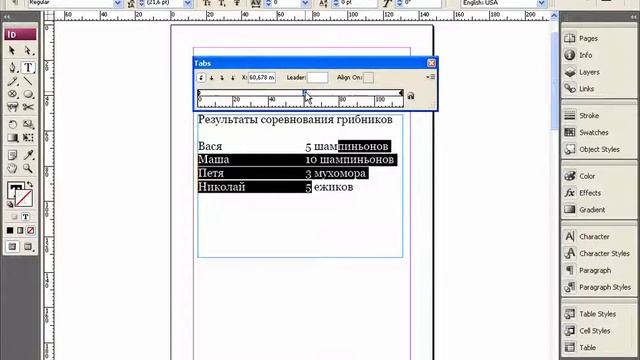Viewport: 640px width, 360px height.
Task: Click the Align On field in Tabs
Action: [x=368, y=78]
